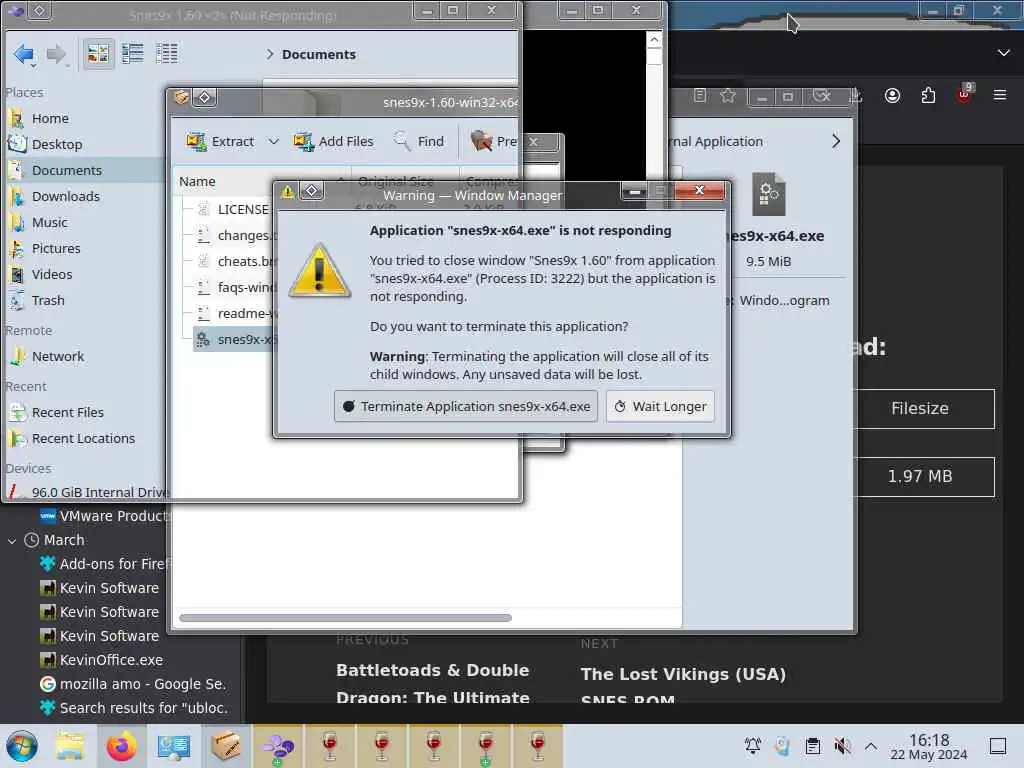Expand hidden system tray icons
This screenshot has height=768, width=1024.
point(871,745)
